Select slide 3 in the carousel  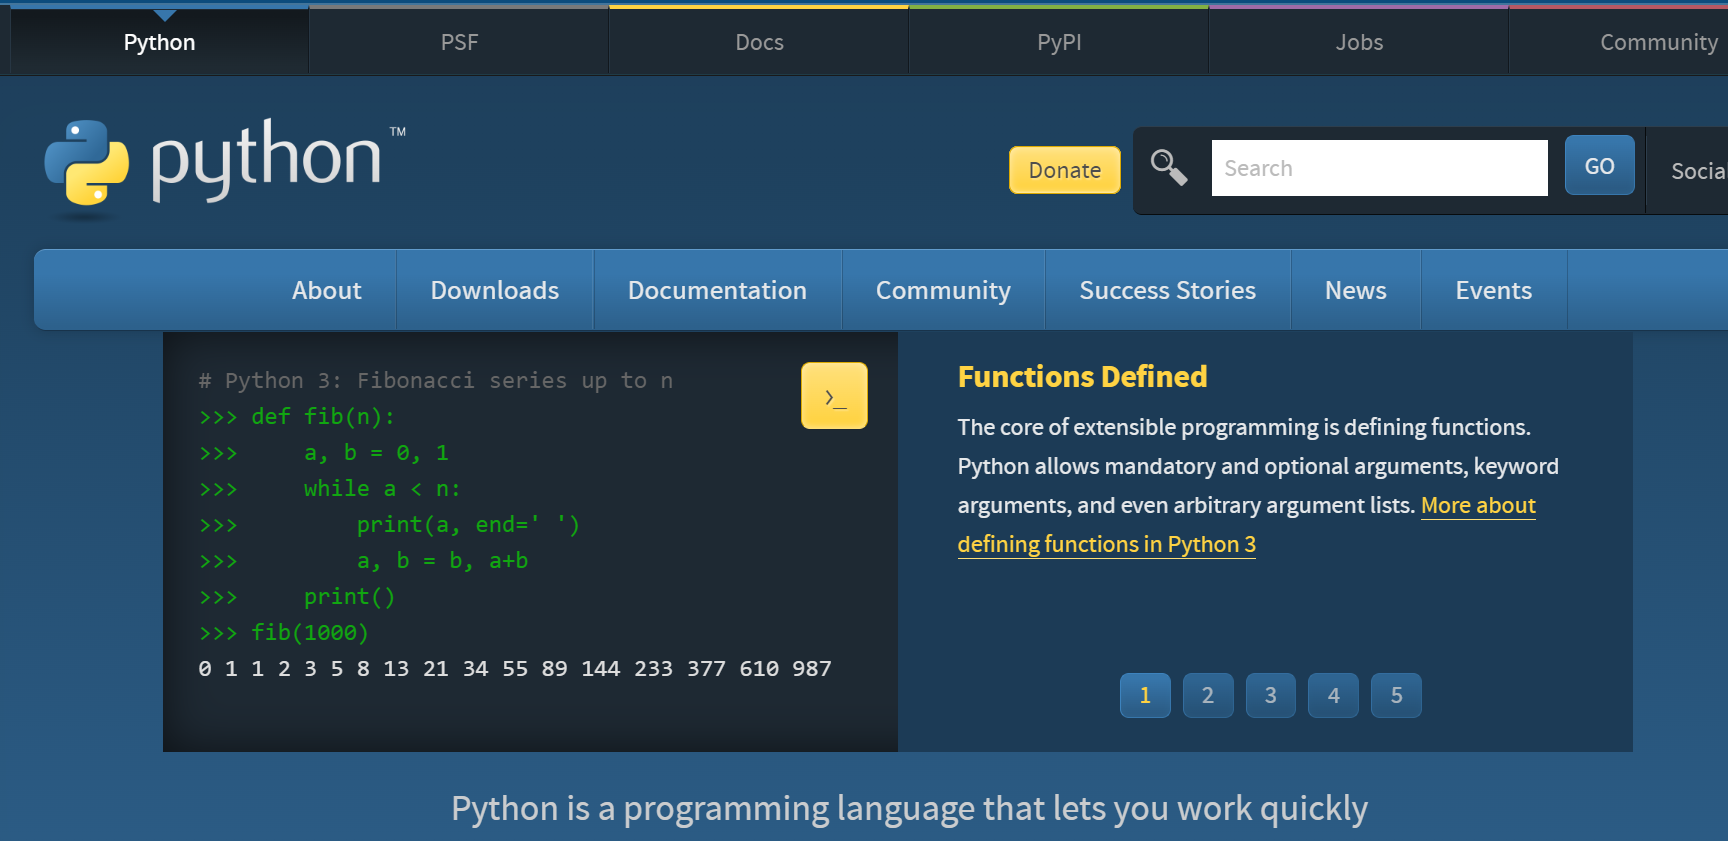click(1271, 695)
